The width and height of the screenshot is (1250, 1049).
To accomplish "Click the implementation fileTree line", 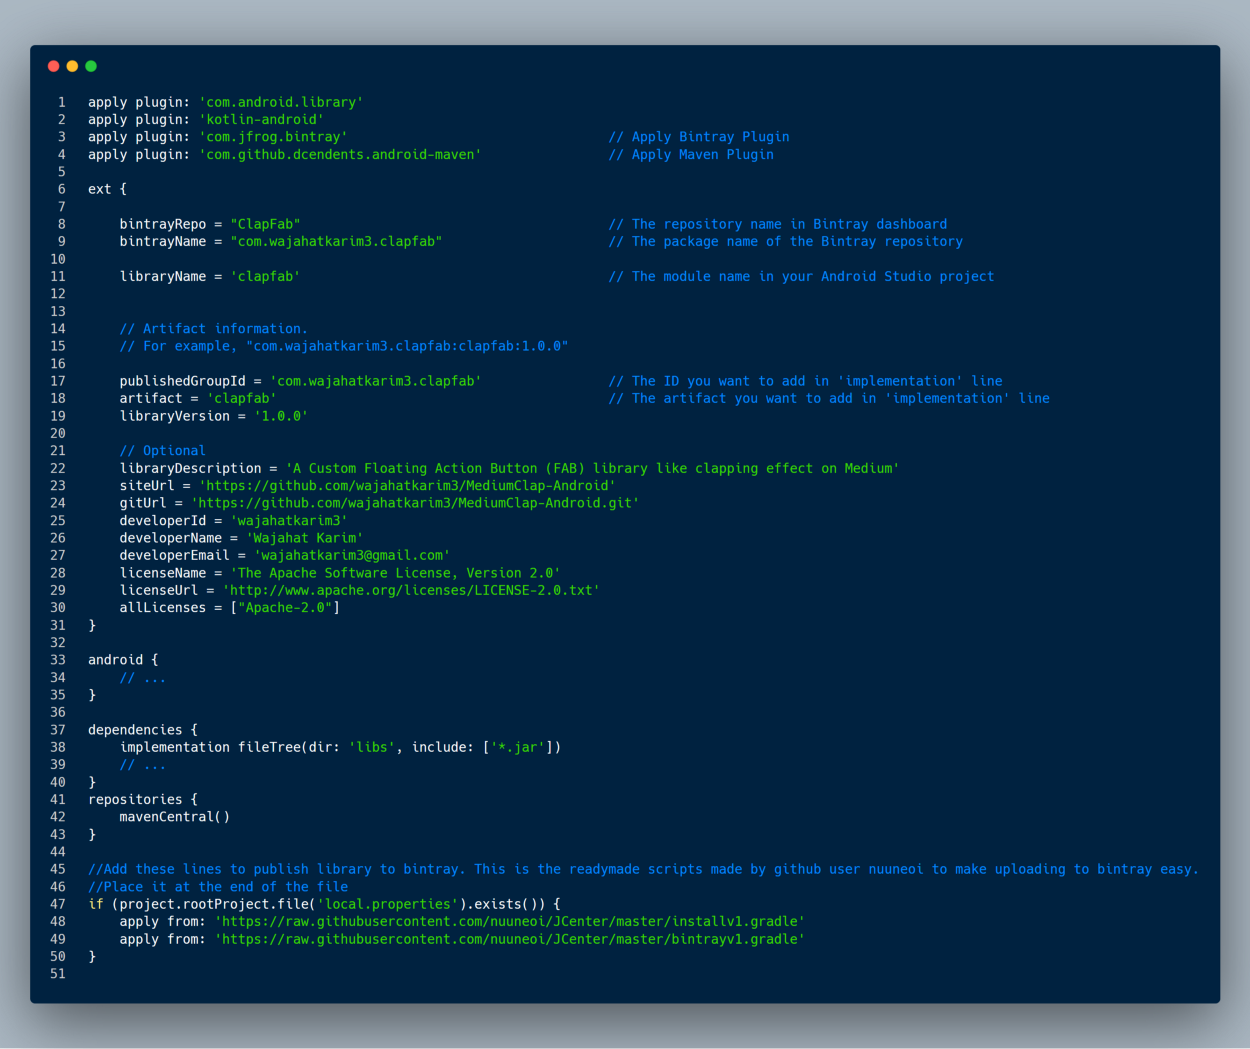I will [x=340, y=747].
